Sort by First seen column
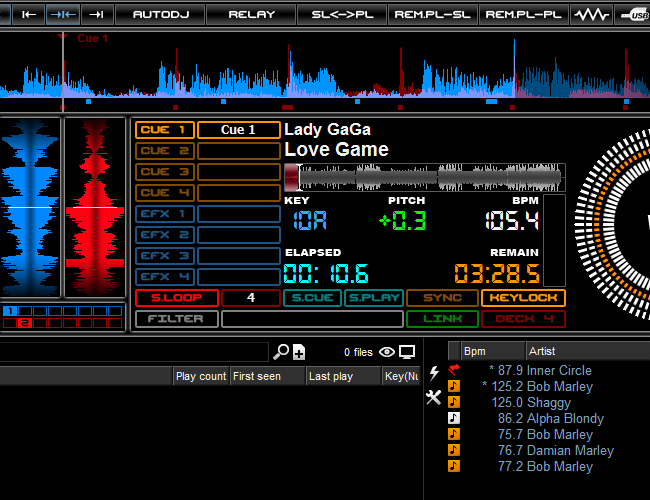Viewport: 650px width, 500px height. coord(267,376)
